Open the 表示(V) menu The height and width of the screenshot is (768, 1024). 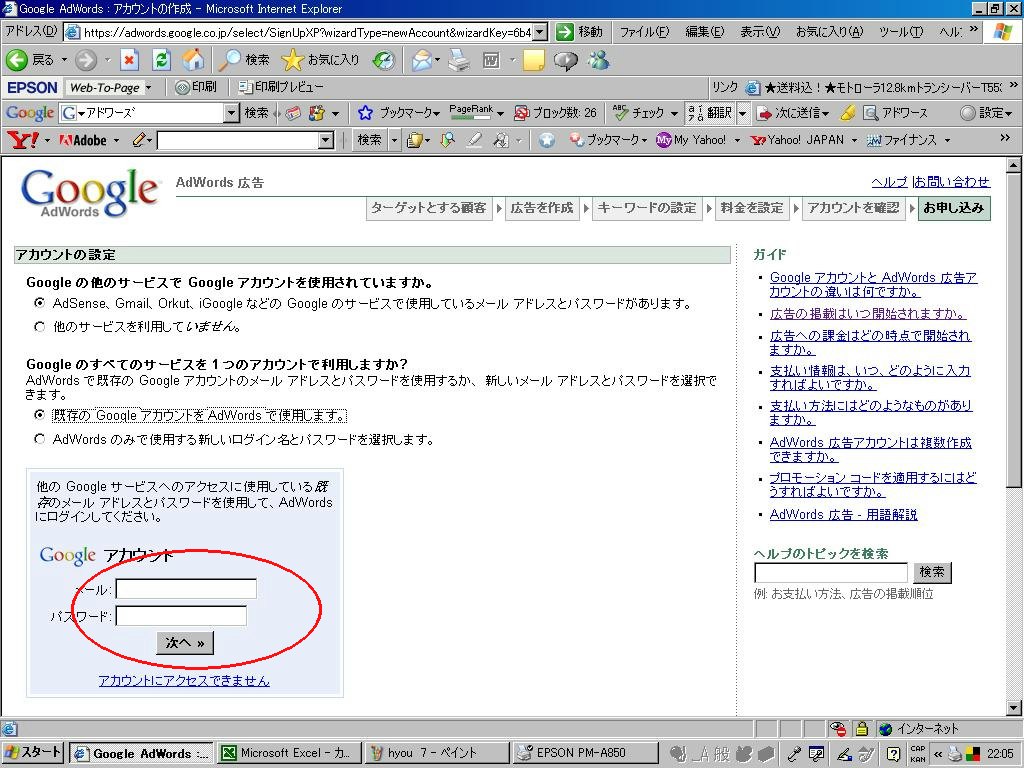tap(760, 31)
